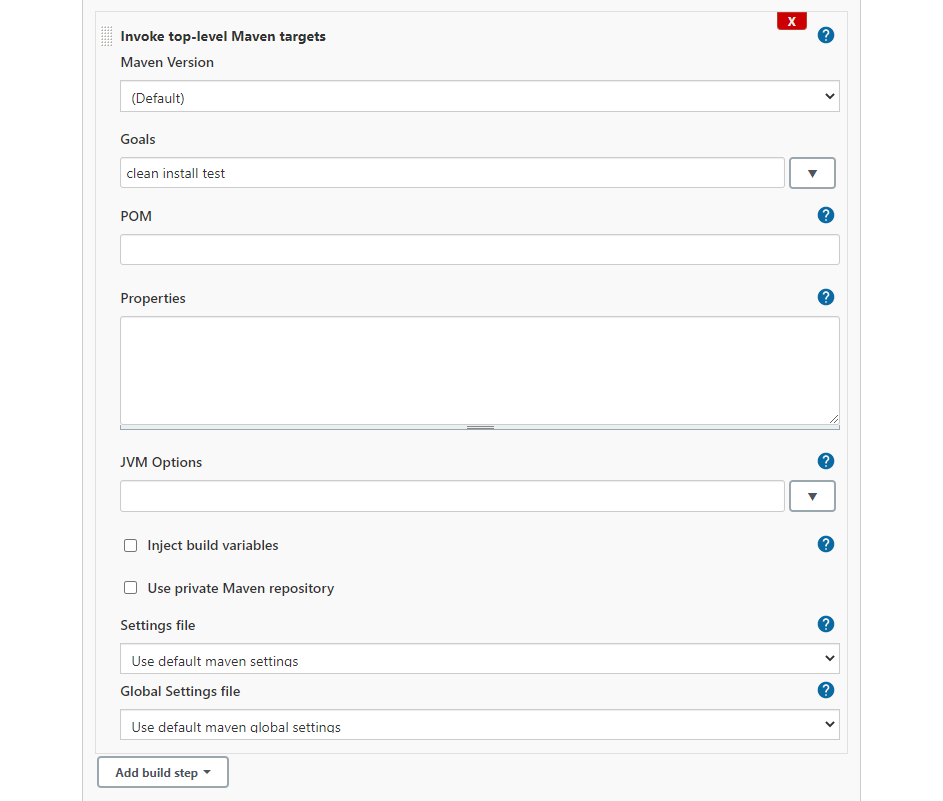Open the Global Settings file dropdown
This screenshot has height=801, width=943.
point(479,725)
